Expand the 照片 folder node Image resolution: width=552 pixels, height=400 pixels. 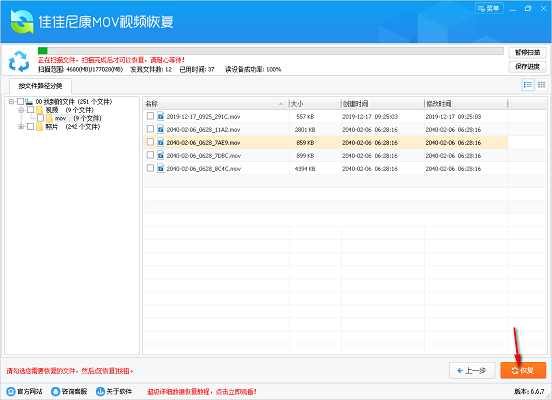(21, 127)
